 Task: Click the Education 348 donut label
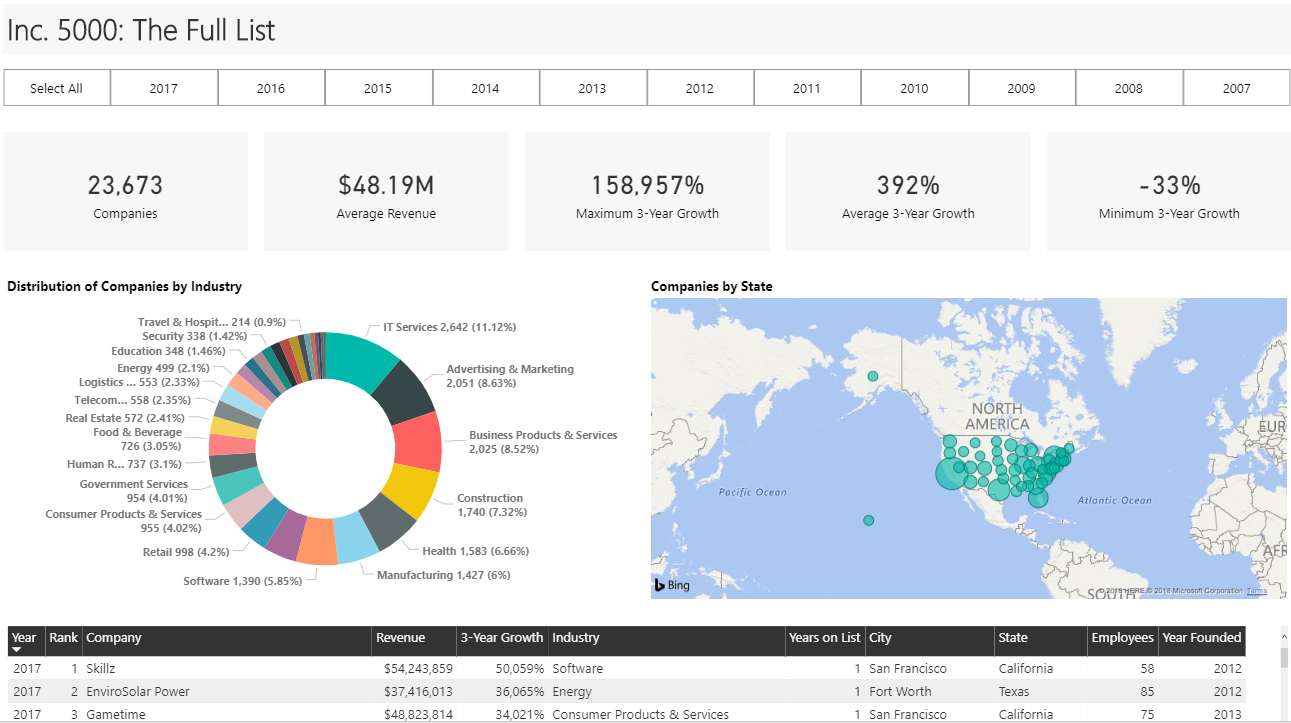pos(168,351)
